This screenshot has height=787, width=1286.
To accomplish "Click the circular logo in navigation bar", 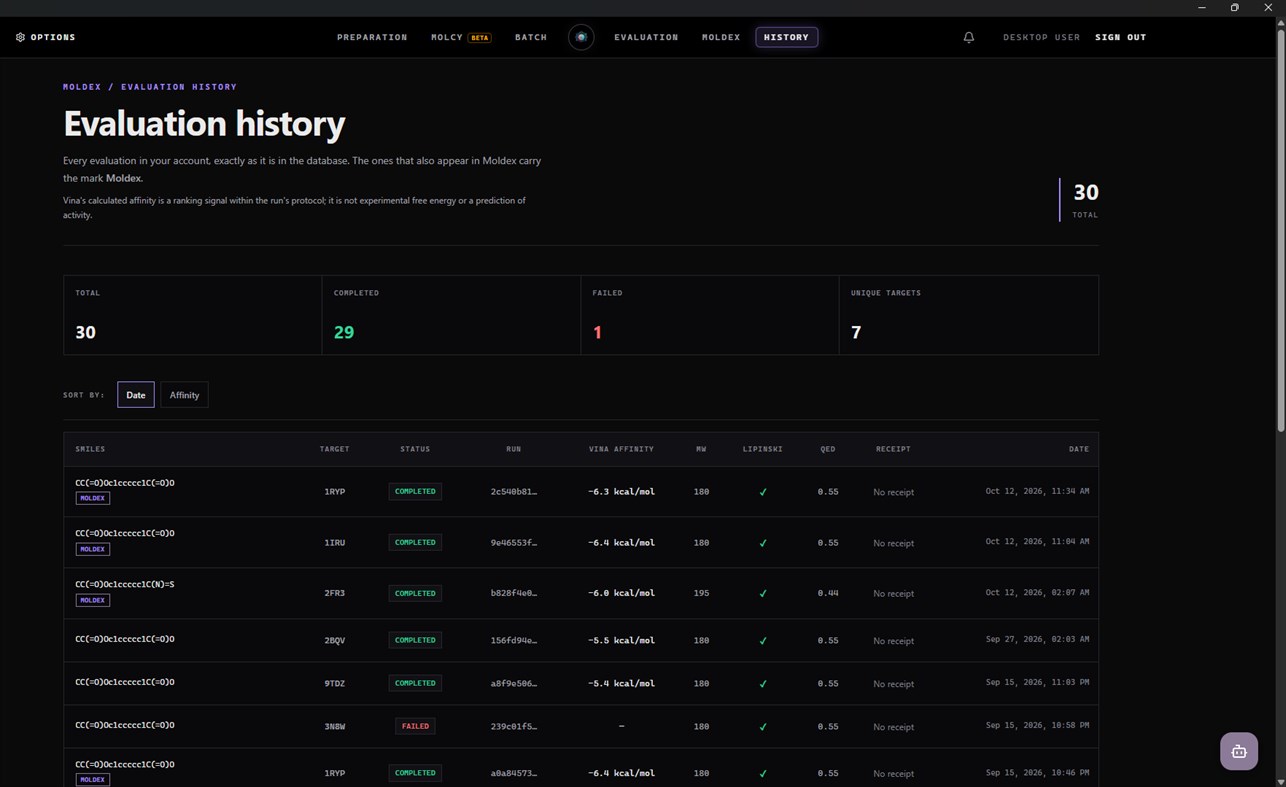I will (581, 37).
